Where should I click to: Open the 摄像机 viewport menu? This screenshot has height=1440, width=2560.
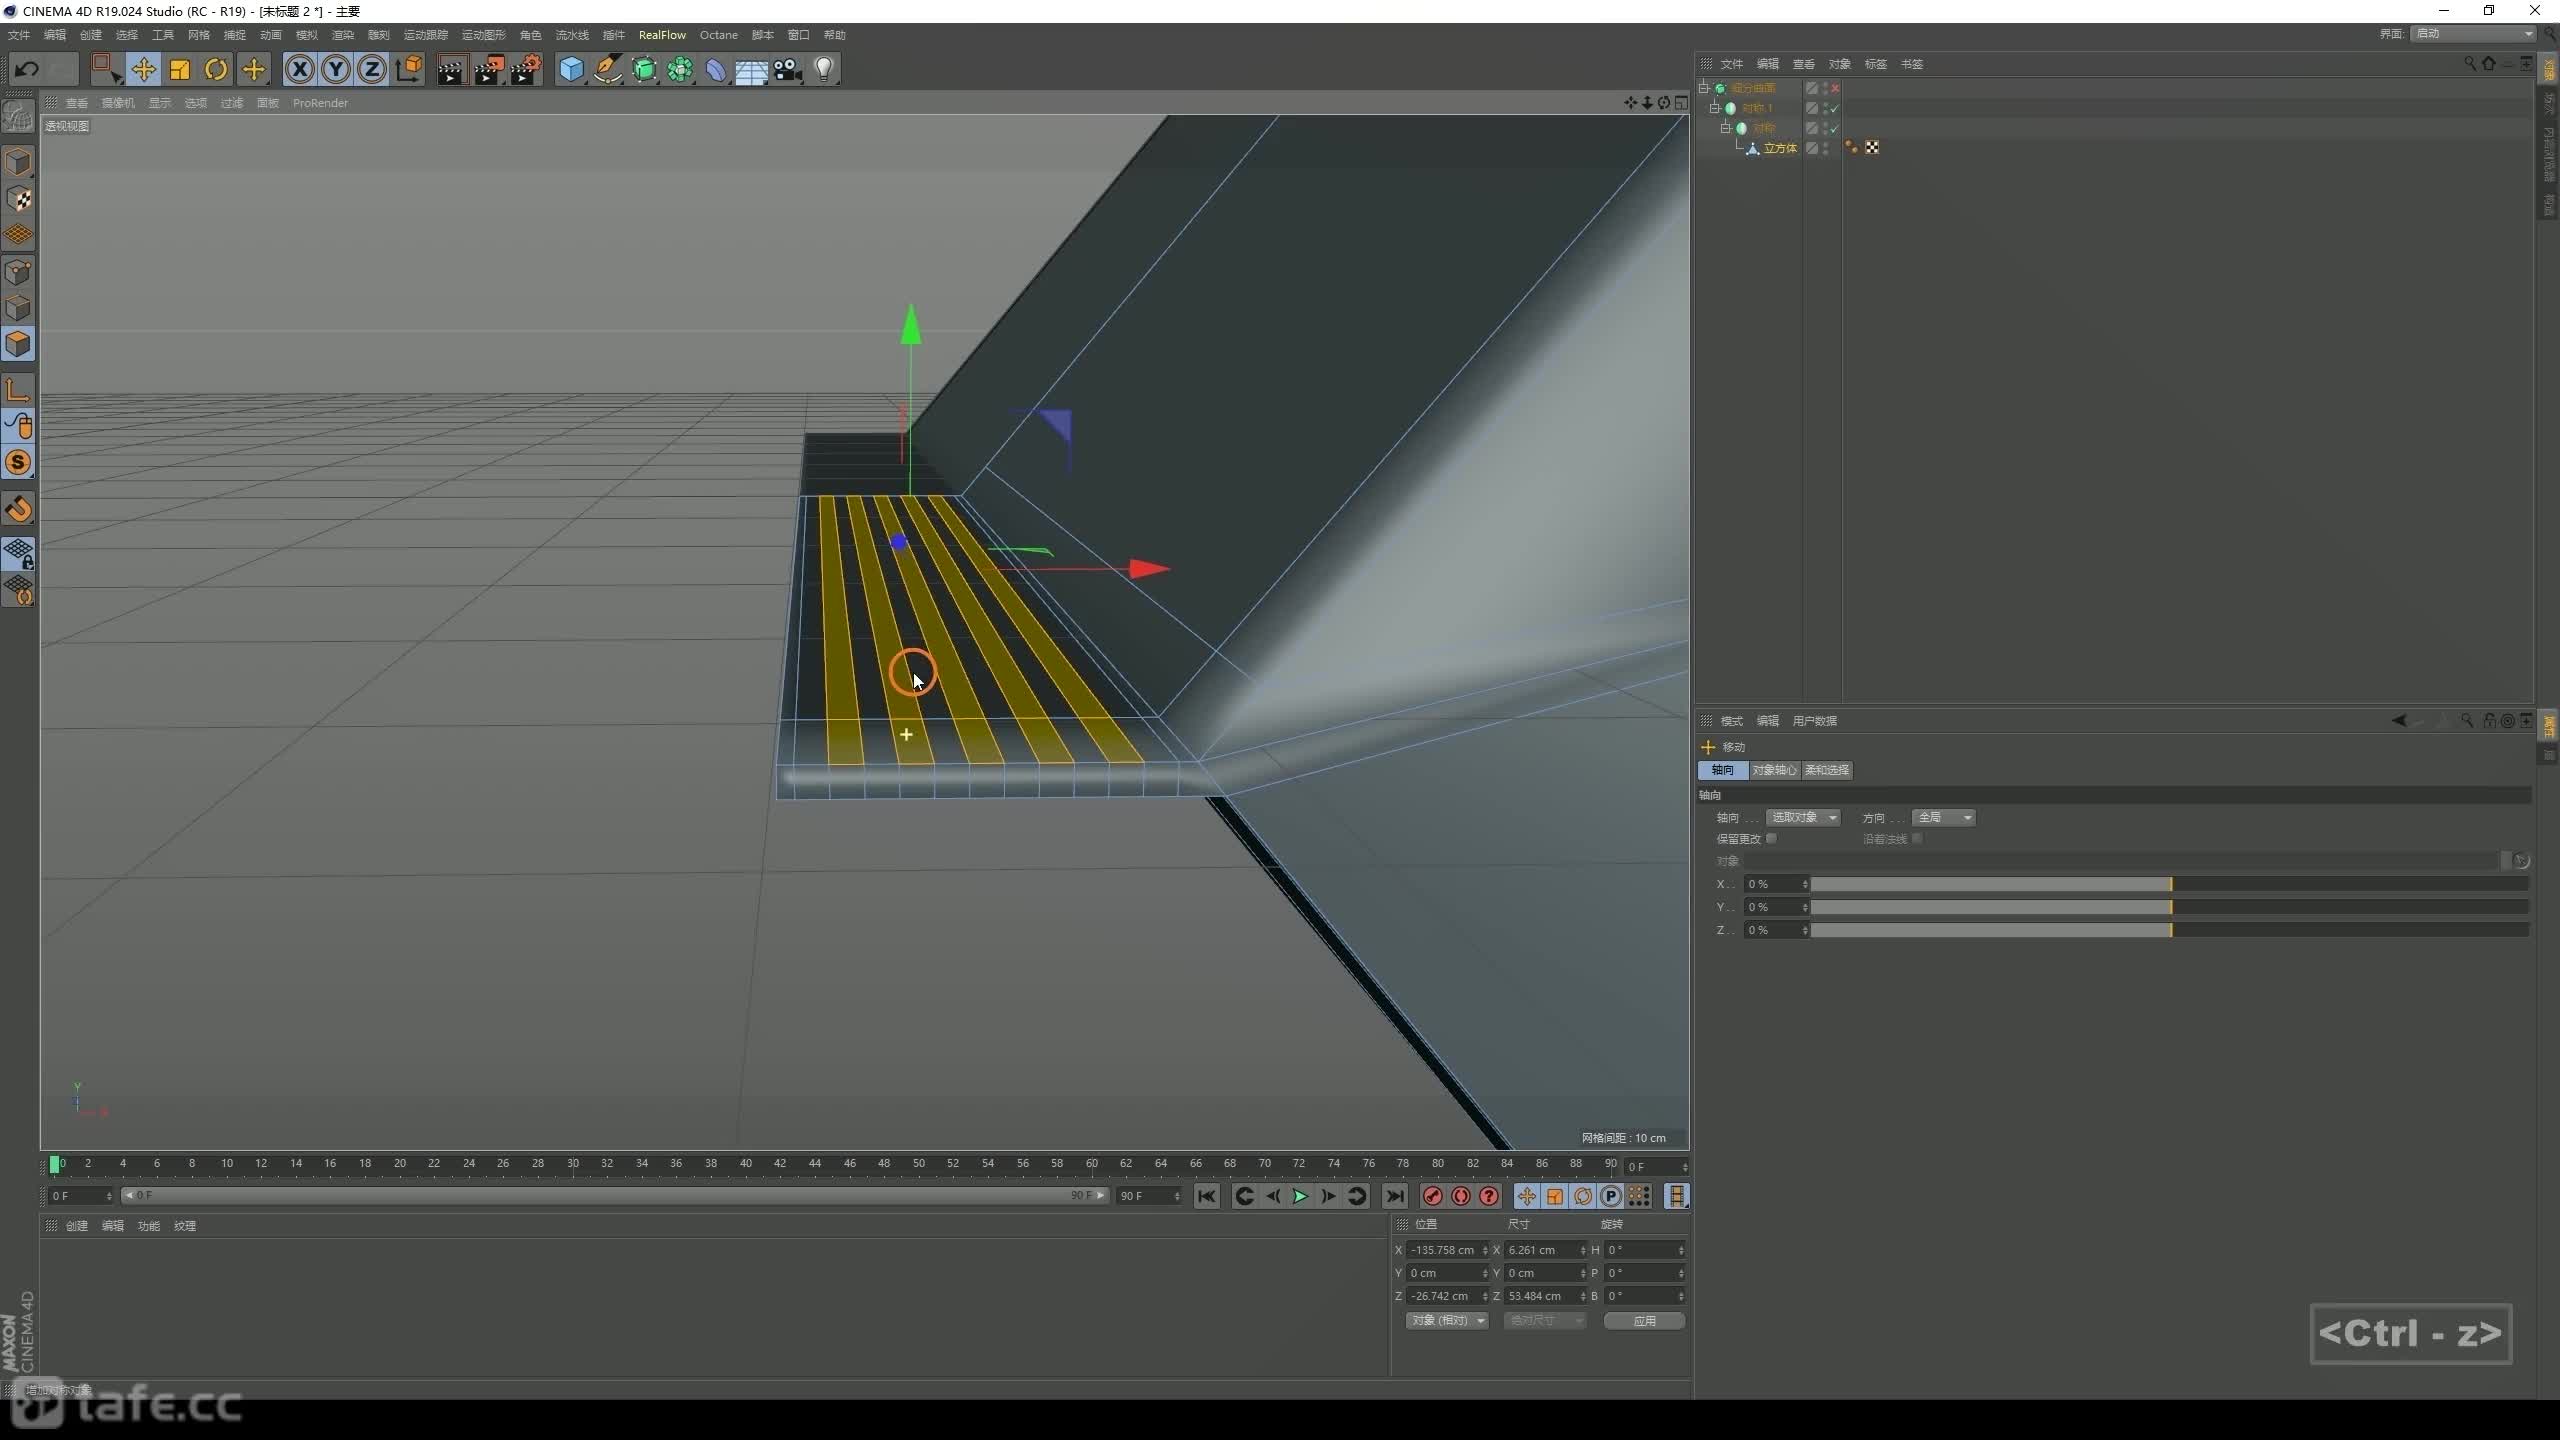click(118, 103)
